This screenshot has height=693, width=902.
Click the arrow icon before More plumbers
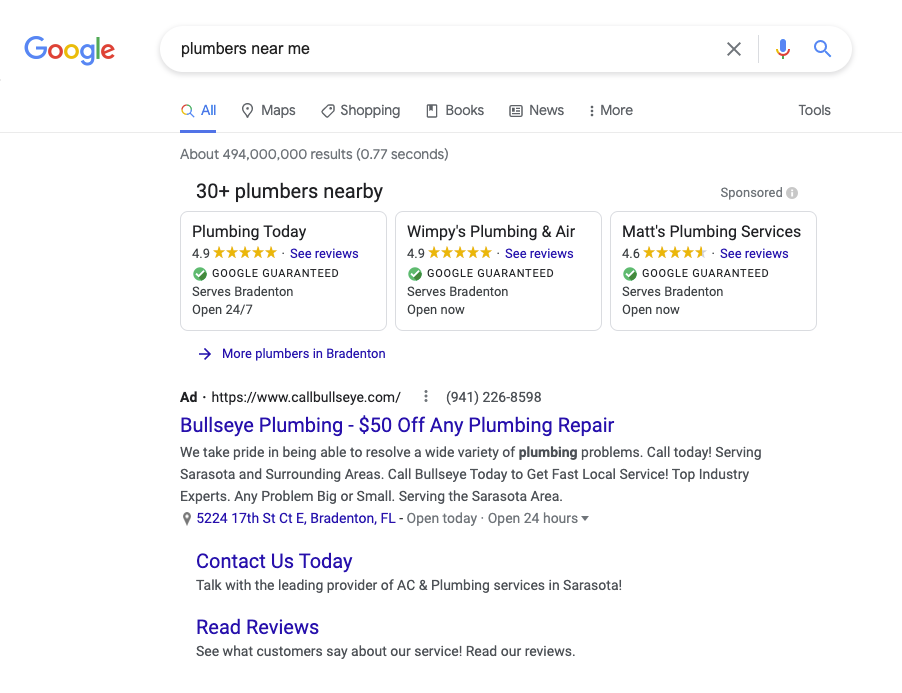coord(205,354)
